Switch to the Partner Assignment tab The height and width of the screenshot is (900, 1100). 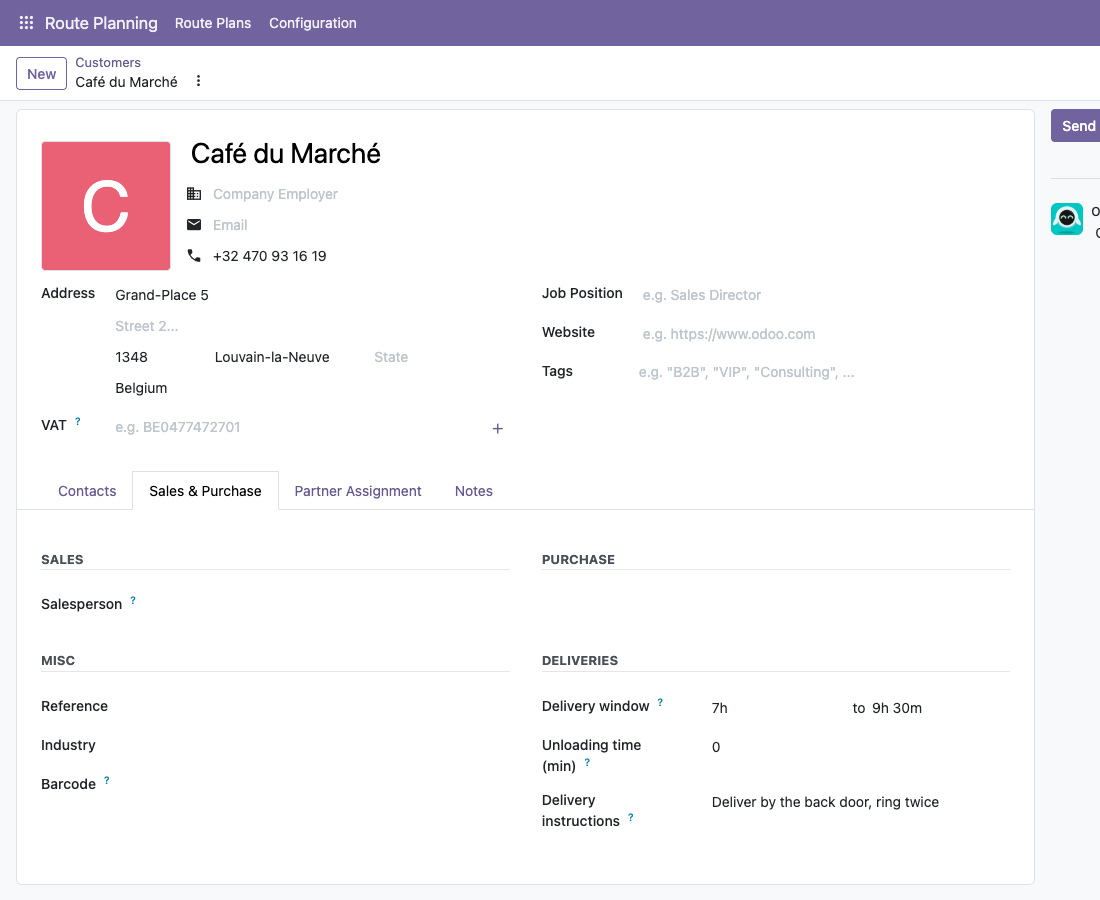[x=358, y=491]
